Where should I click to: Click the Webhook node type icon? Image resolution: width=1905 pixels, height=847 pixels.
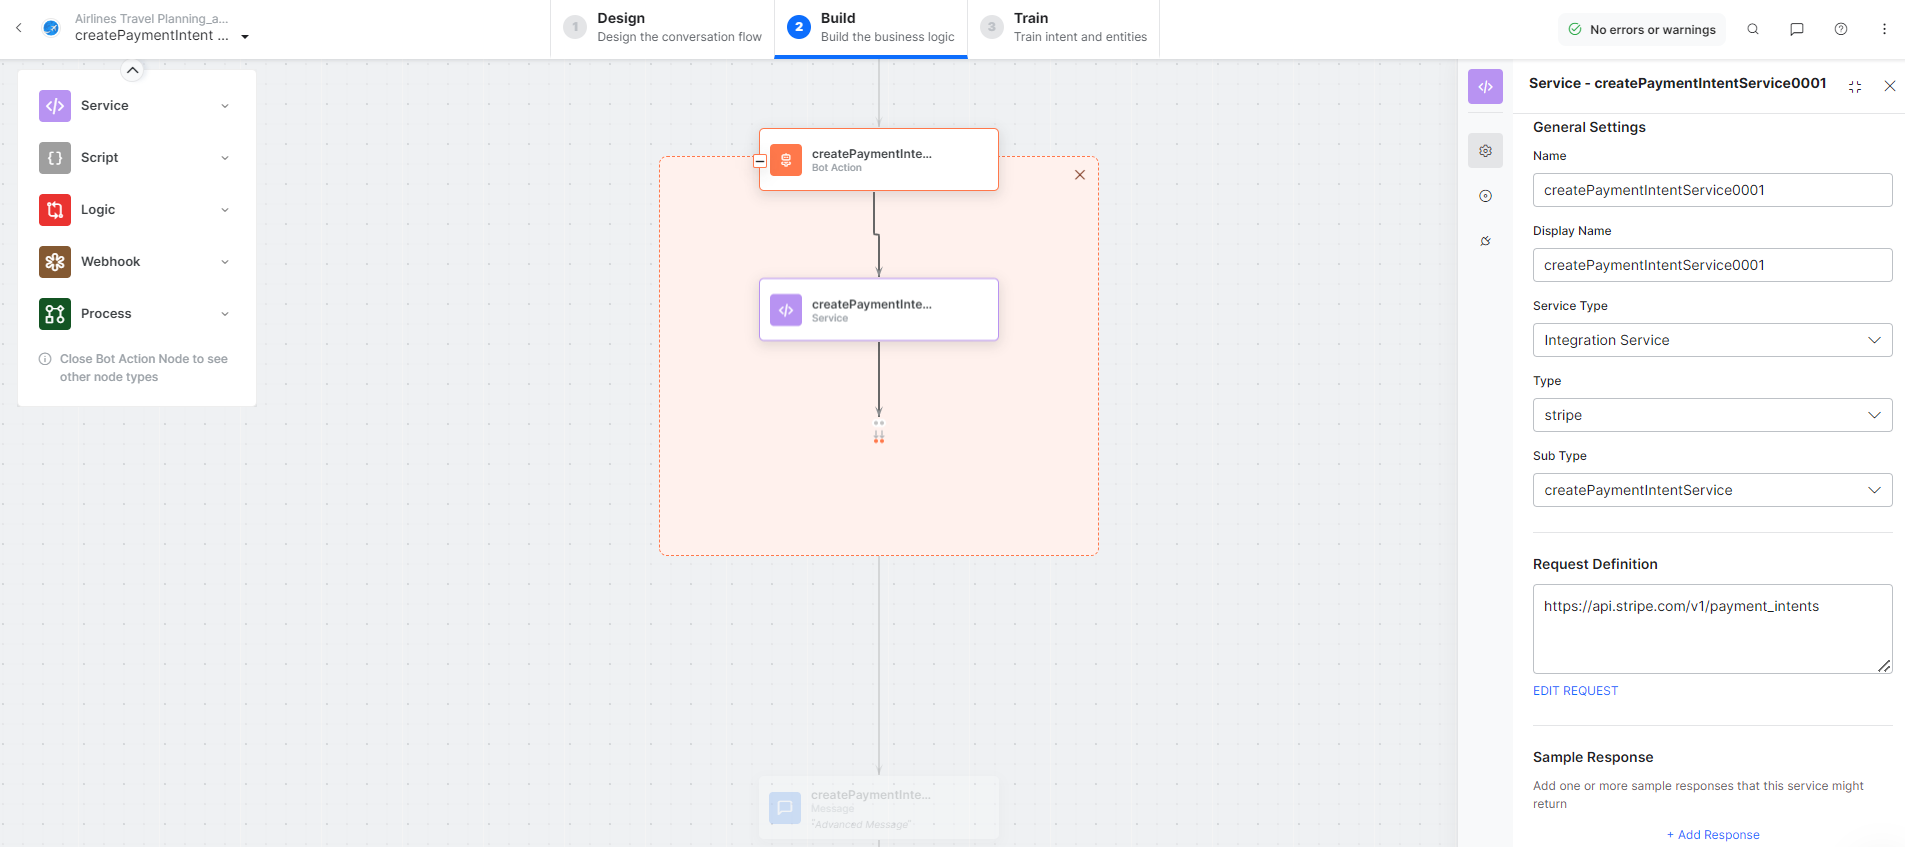click(55, 262)
